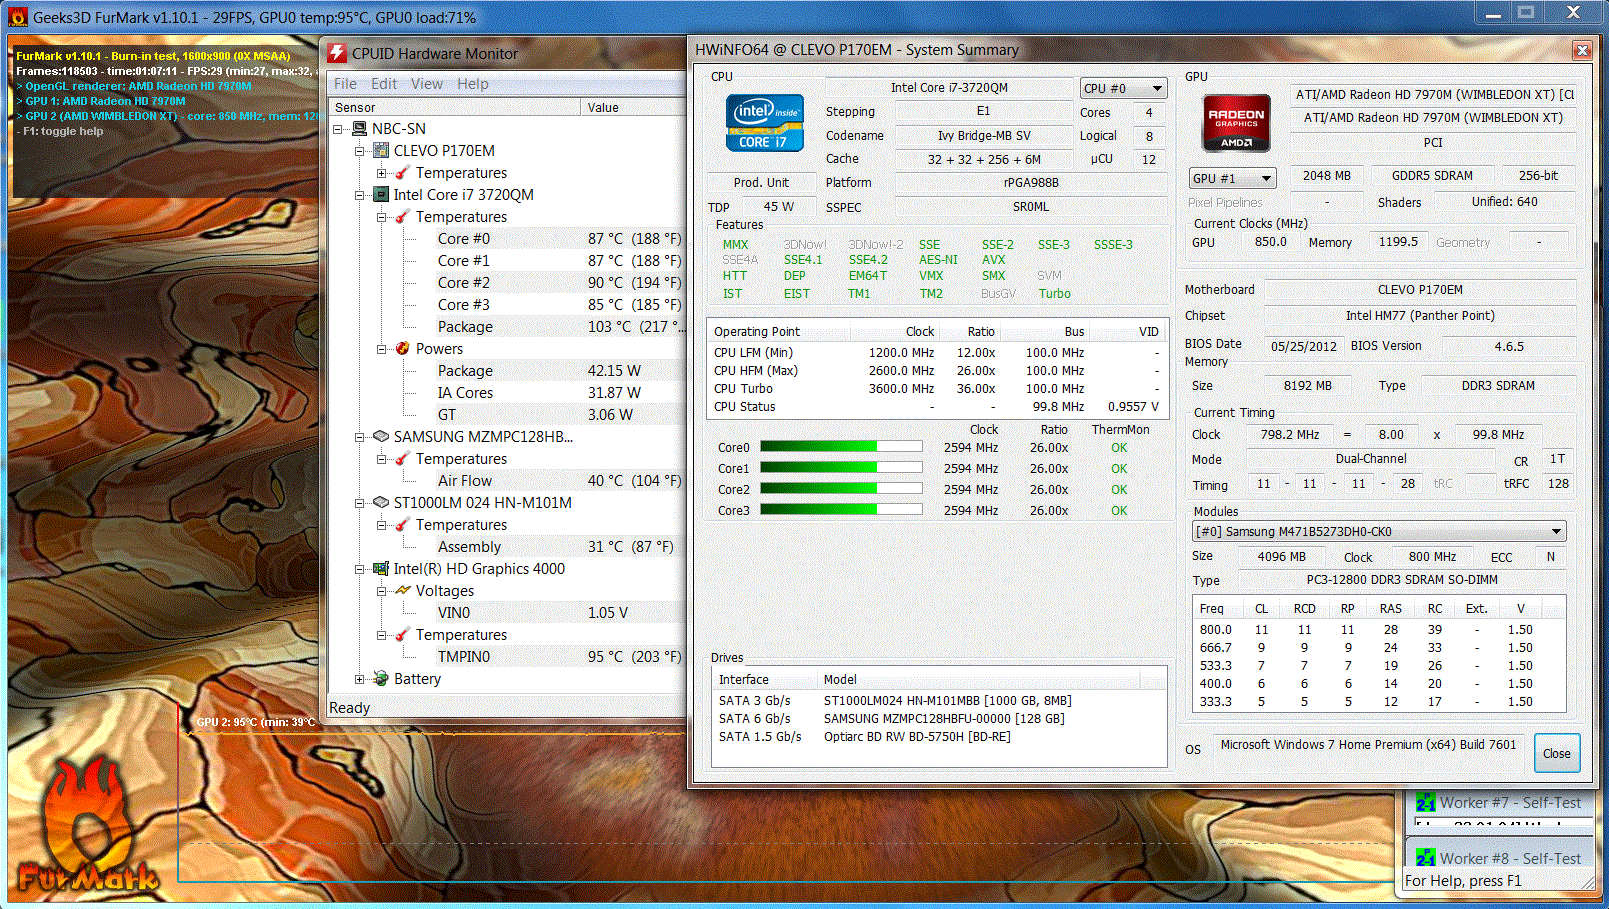This screenshot has height=909, width=1609.
Task: Click the Prod. Unit button
Action: pos(761,183)
